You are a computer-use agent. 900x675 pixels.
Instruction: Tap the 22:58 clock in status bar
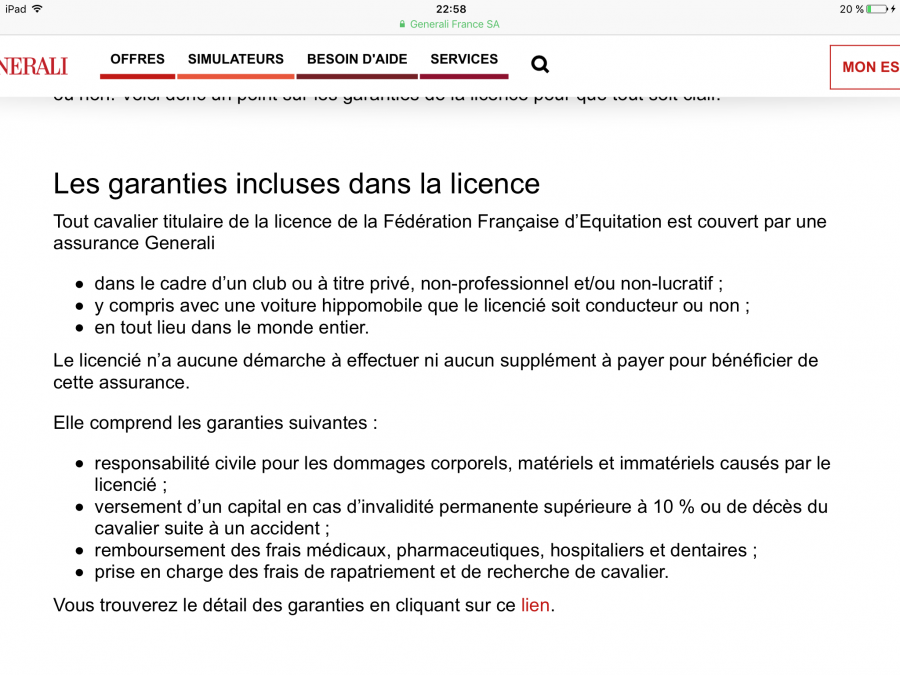[x=451, y=9]
